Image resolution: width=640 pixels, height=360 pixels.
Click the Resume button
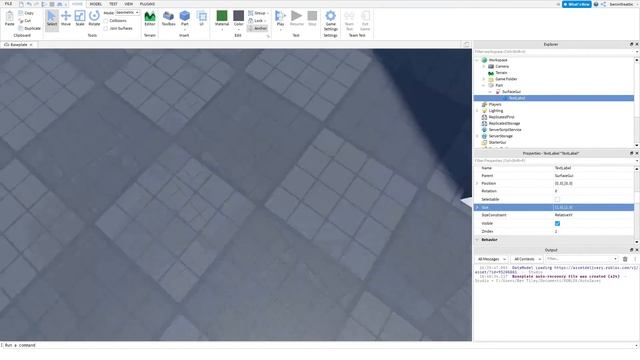coord(297,19)
